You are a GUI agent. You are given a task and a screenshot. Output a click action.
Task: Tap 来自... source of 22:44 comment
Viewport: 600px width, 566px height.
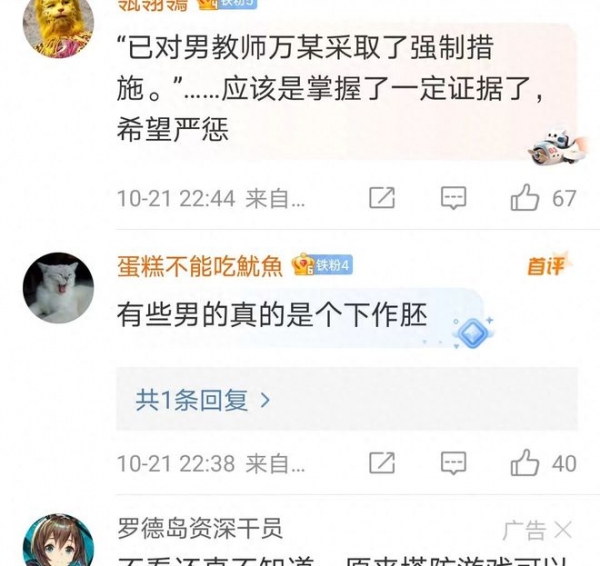pos(275,199)
